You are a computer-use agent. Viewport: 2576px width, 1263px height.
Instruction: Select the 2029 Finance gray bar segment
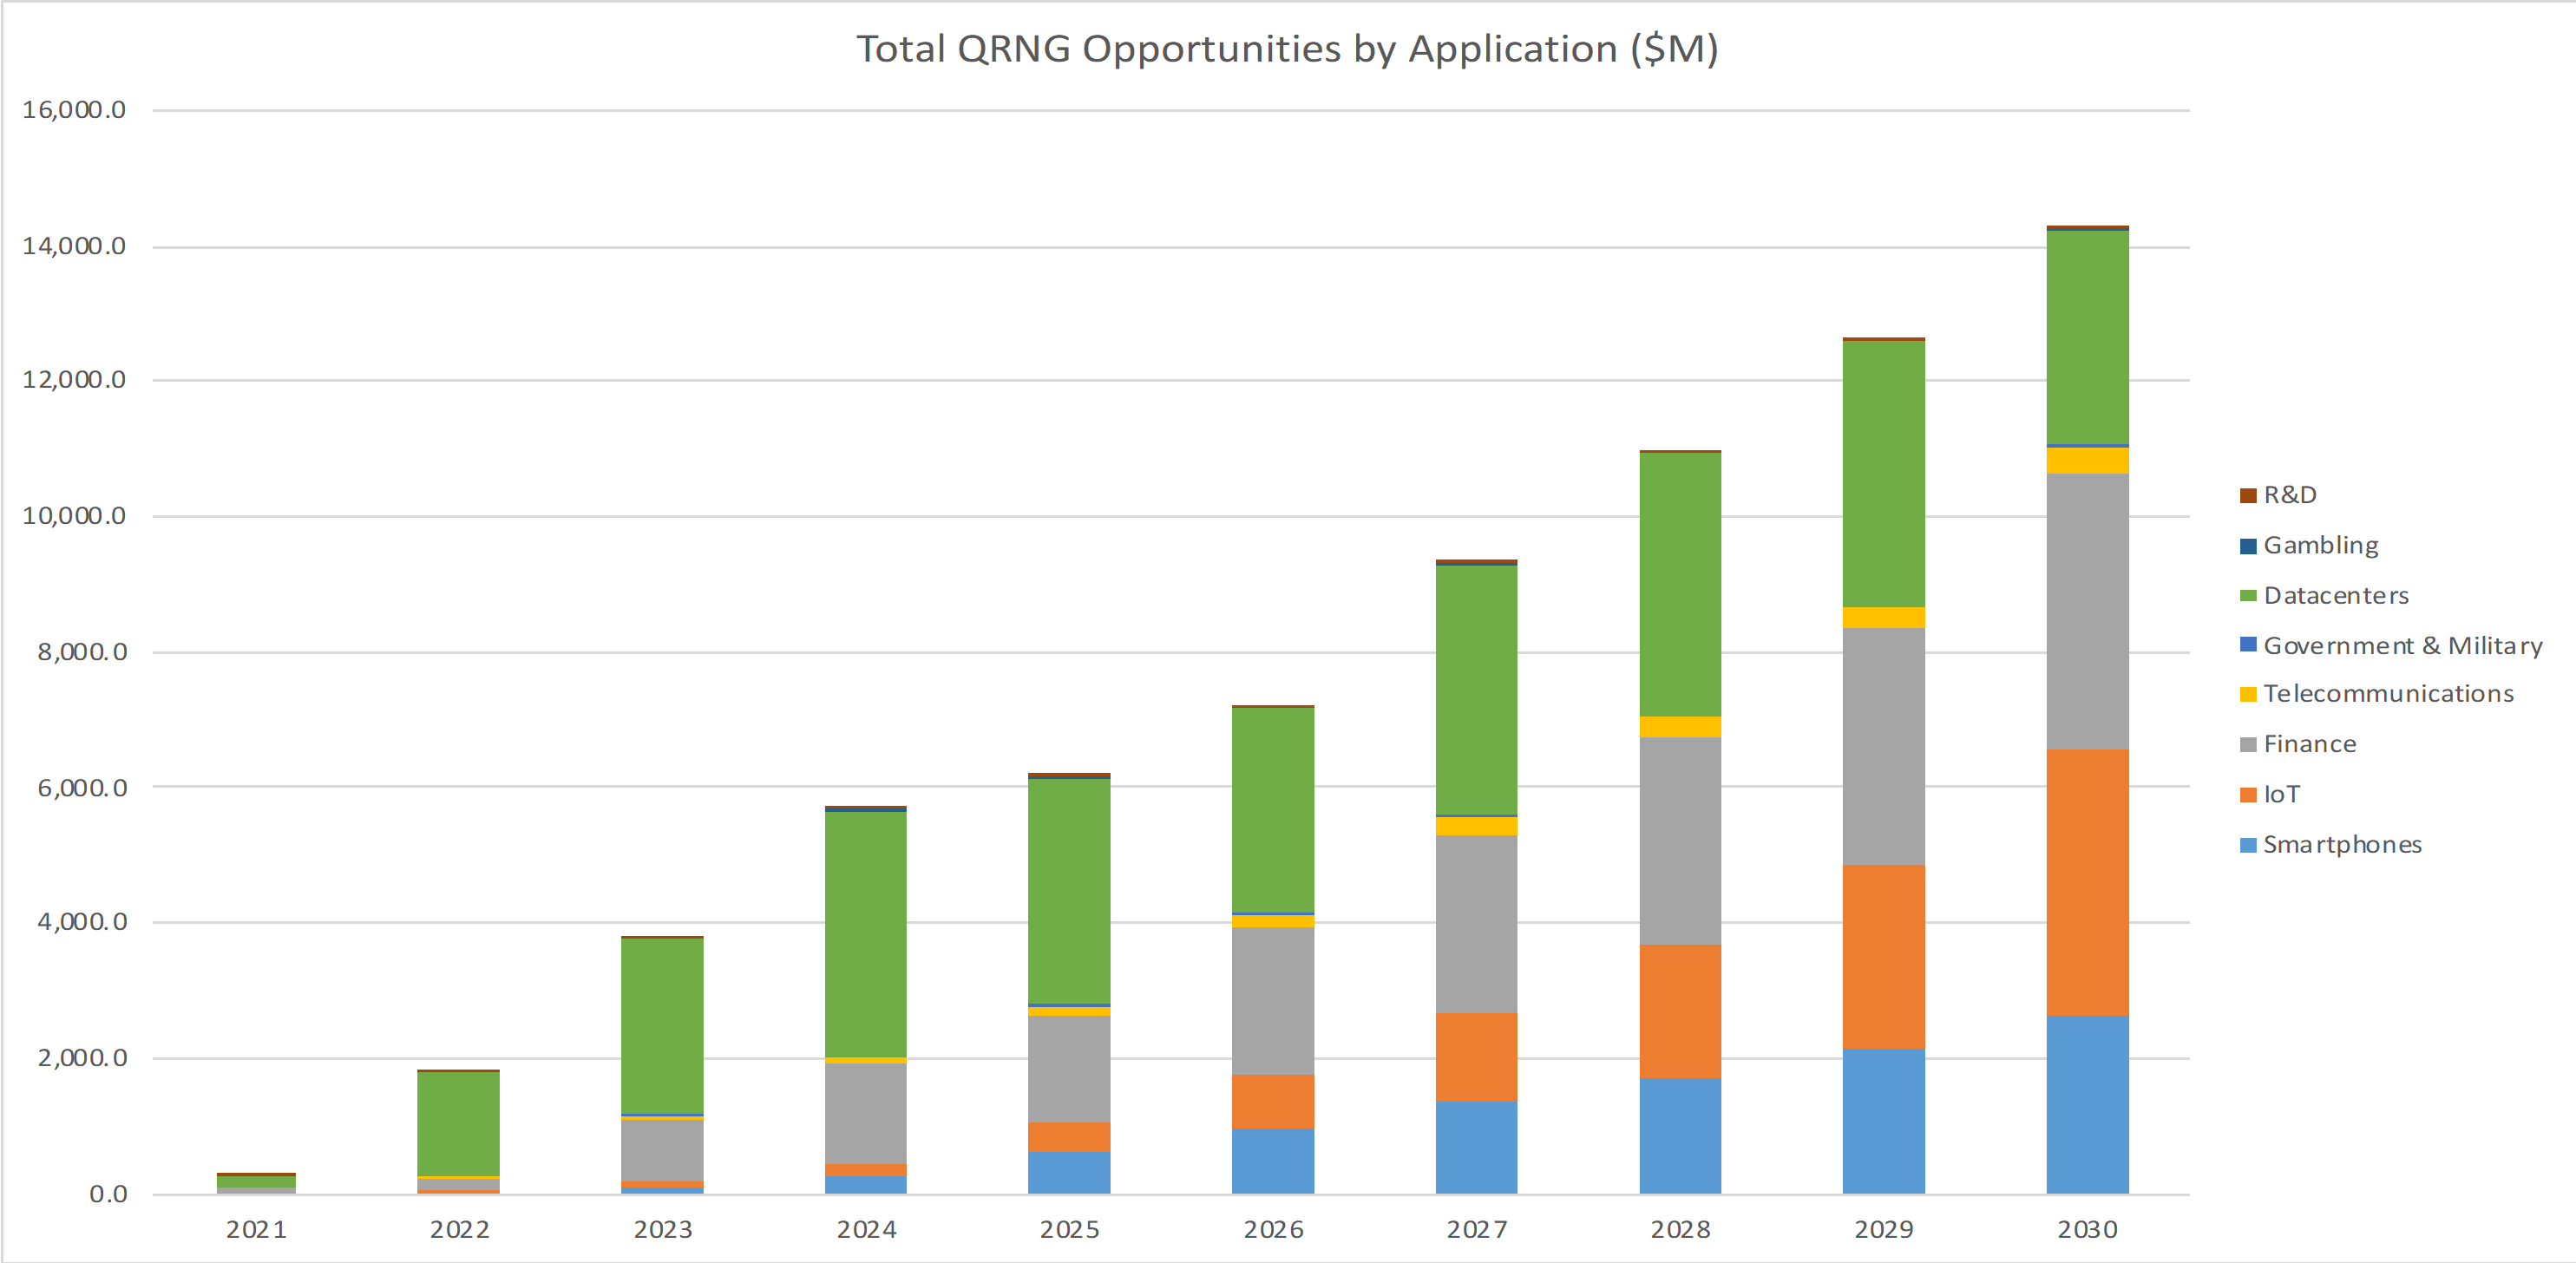pos(1884,747)
